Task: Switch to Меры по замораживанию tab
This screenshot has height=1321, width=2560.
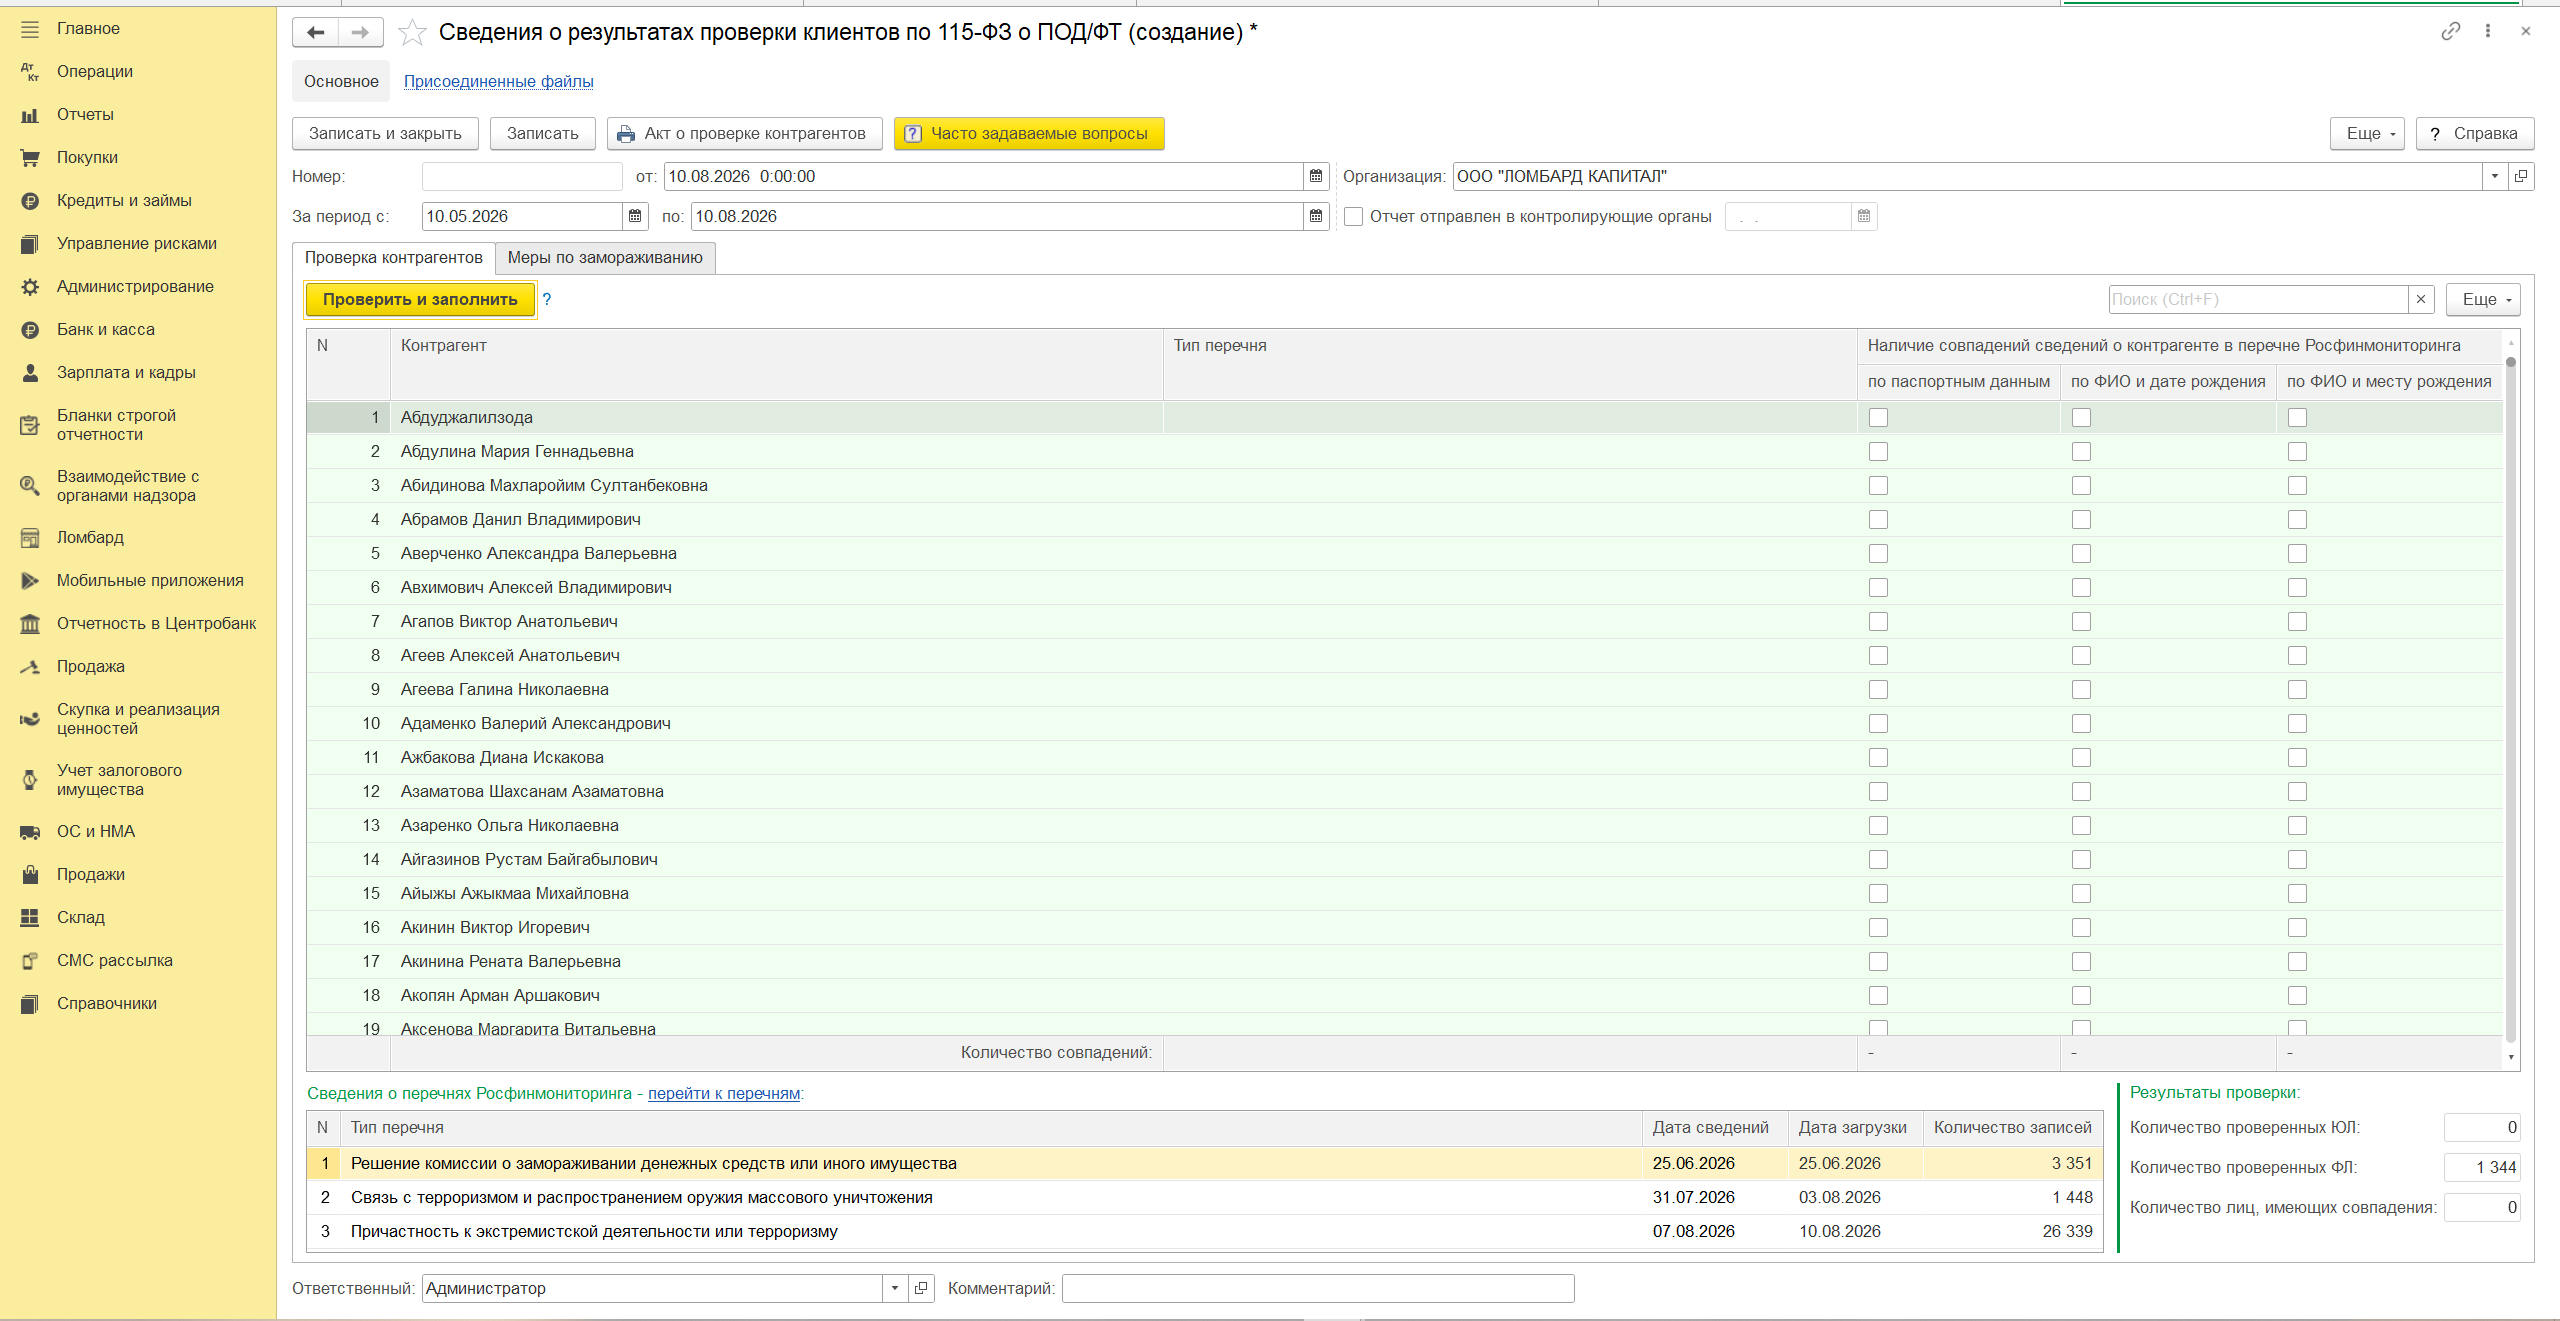Action: click(605, 258)
